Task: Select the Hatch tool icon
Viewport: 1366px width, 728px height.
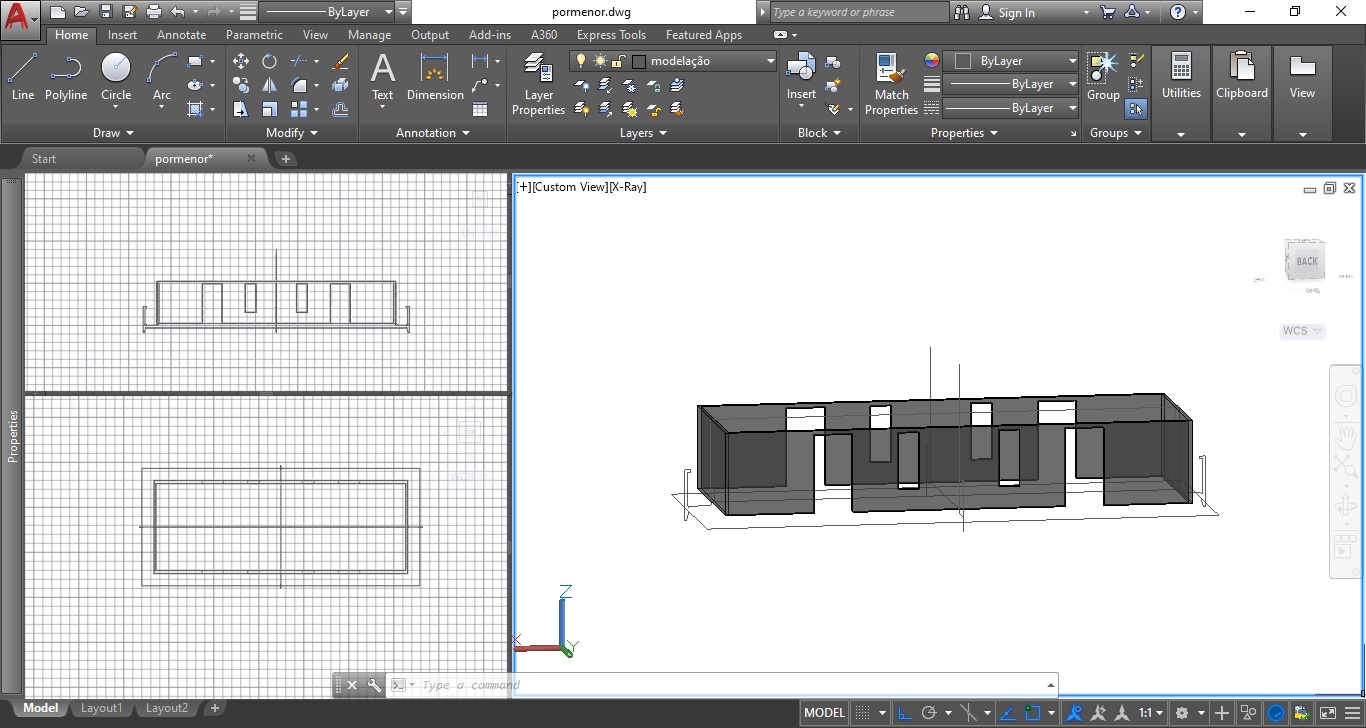Action: pyautogui.click(x=194, y=109)
